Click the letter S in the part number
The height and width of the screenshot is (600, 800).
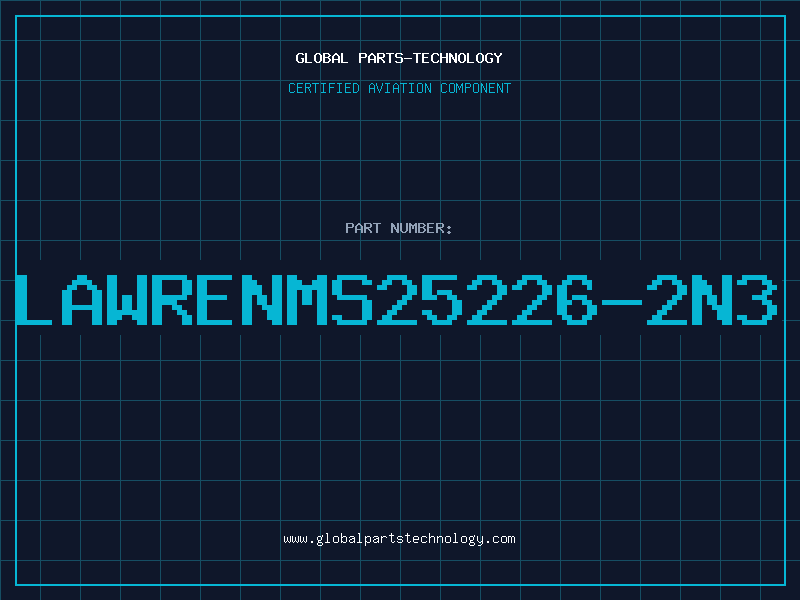pos(352,299)
